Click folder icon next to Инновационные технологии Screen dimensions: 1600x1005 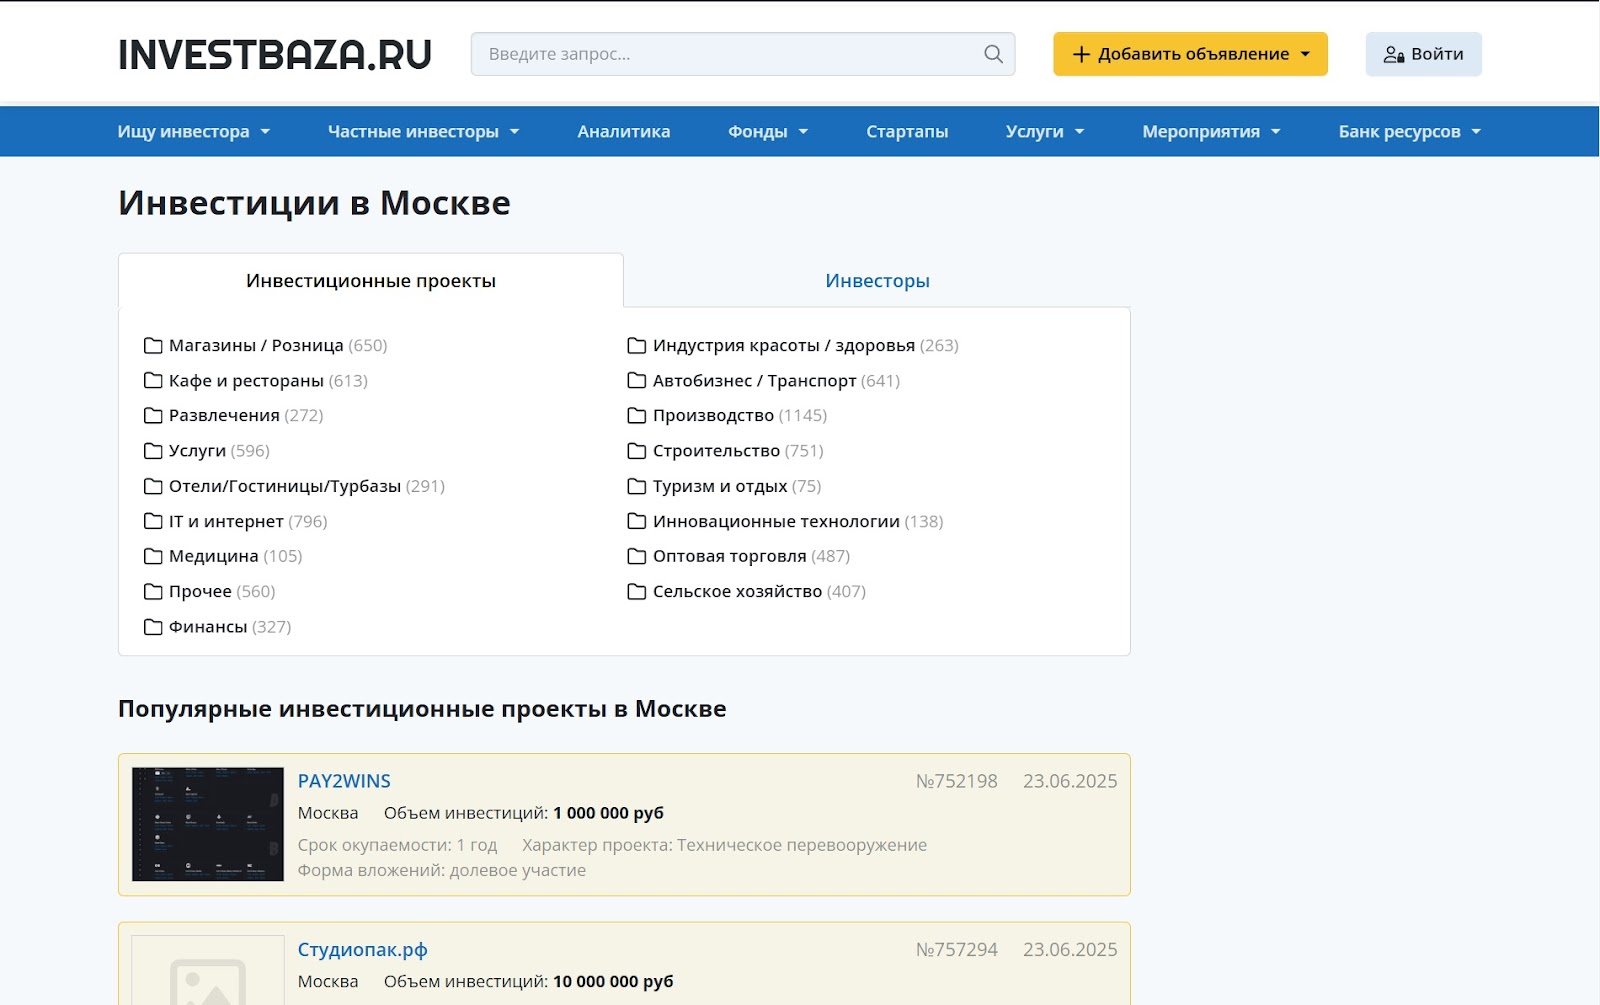click(x=637, y=521)
